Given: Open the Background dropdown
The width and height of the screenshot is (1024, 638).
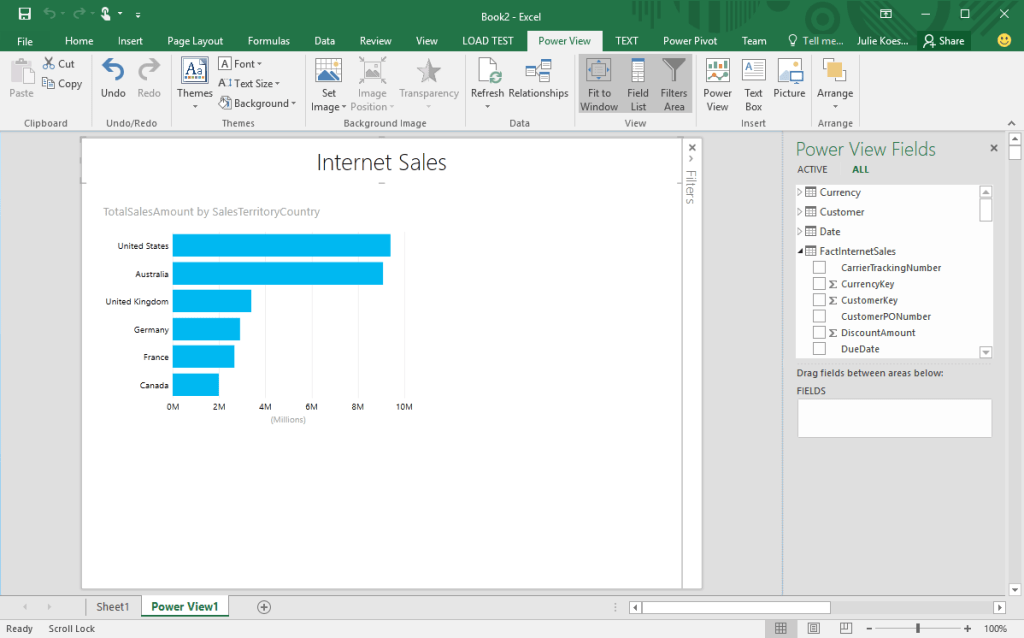Looking at the screenshot, I should coord(257,103).
